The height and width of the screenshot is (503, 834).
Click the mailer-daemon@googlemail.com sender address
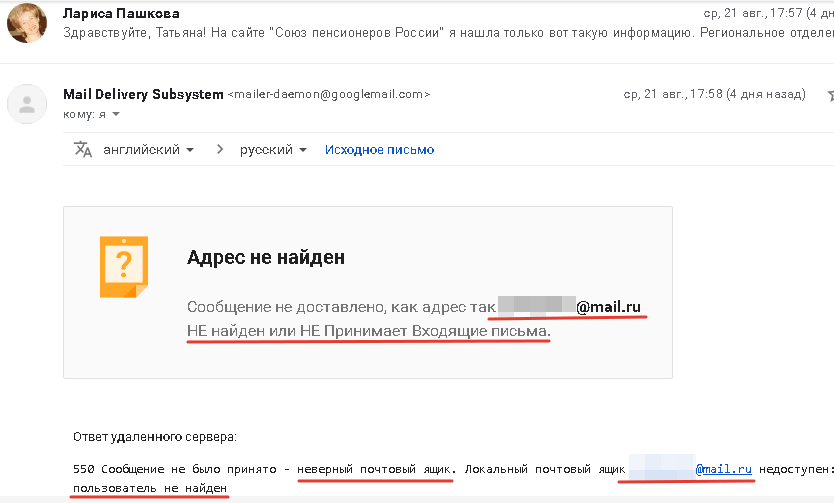tap(329, 94)
